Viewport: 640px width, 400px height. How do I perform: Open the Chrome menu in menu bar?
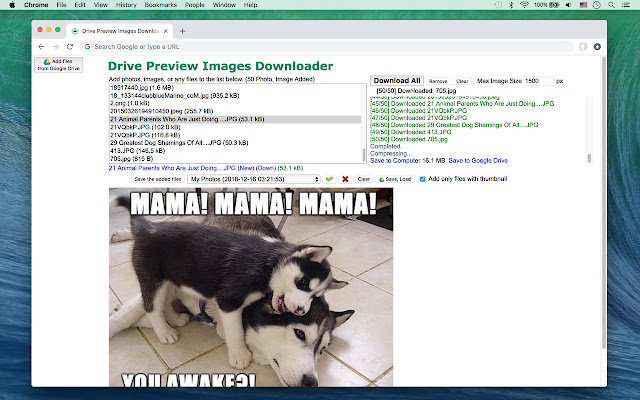[36, 5]
